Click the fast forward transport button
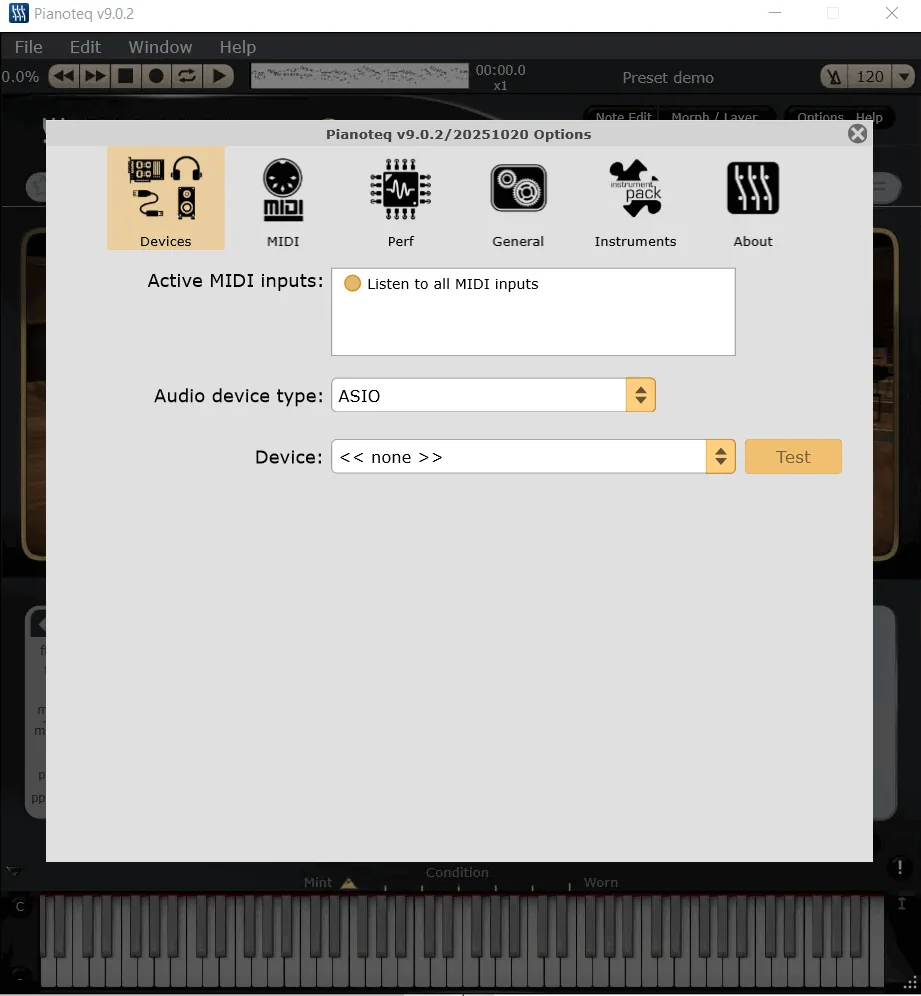This screenshot has width=921, height=996. coord(95,76)
